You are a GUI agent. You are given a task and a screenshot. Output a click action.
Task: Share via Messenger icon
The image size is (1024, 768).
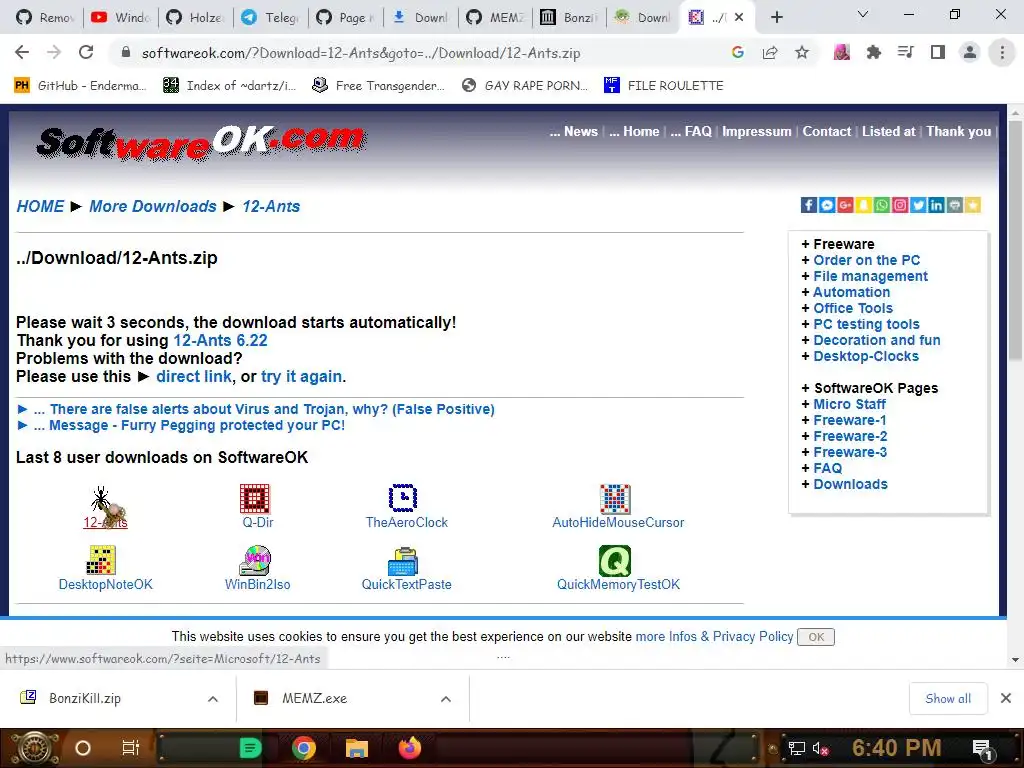pos(827,205)
